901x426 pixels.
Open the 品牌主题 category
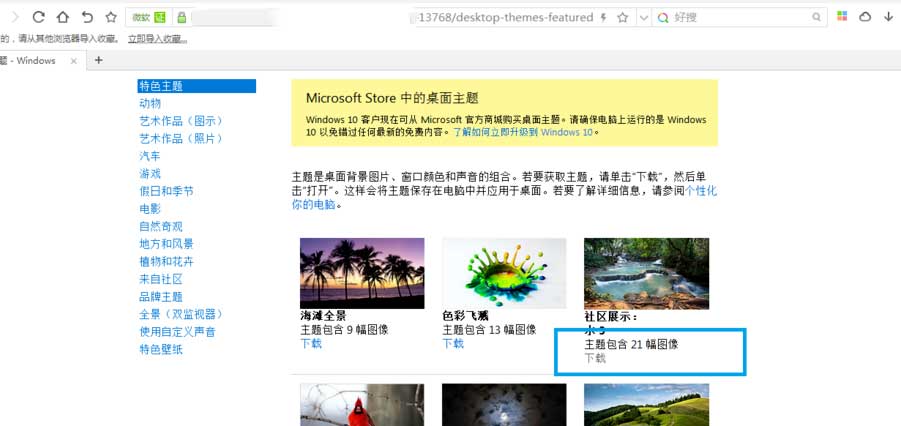pos(161,297)
